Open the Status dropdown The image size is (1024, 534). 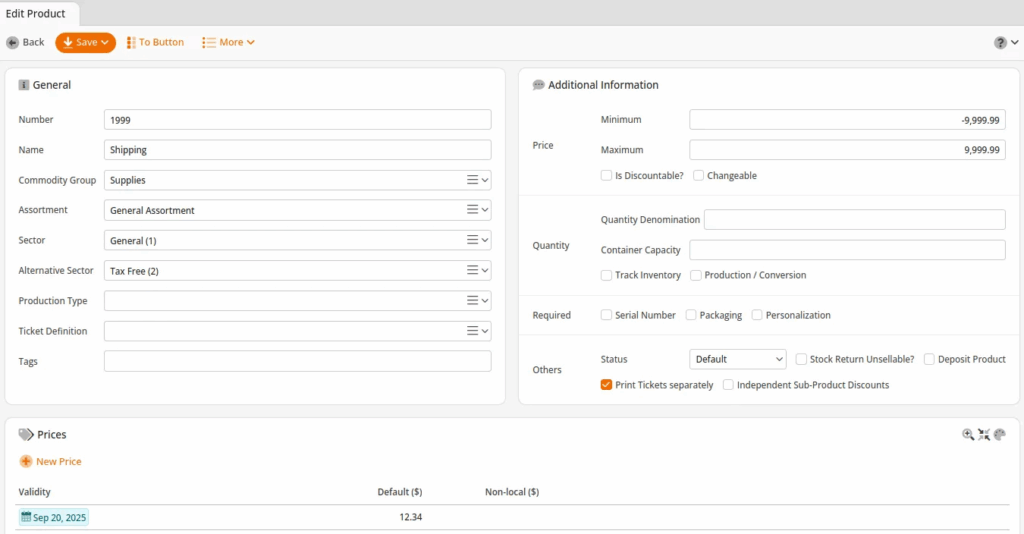point(738,359)
